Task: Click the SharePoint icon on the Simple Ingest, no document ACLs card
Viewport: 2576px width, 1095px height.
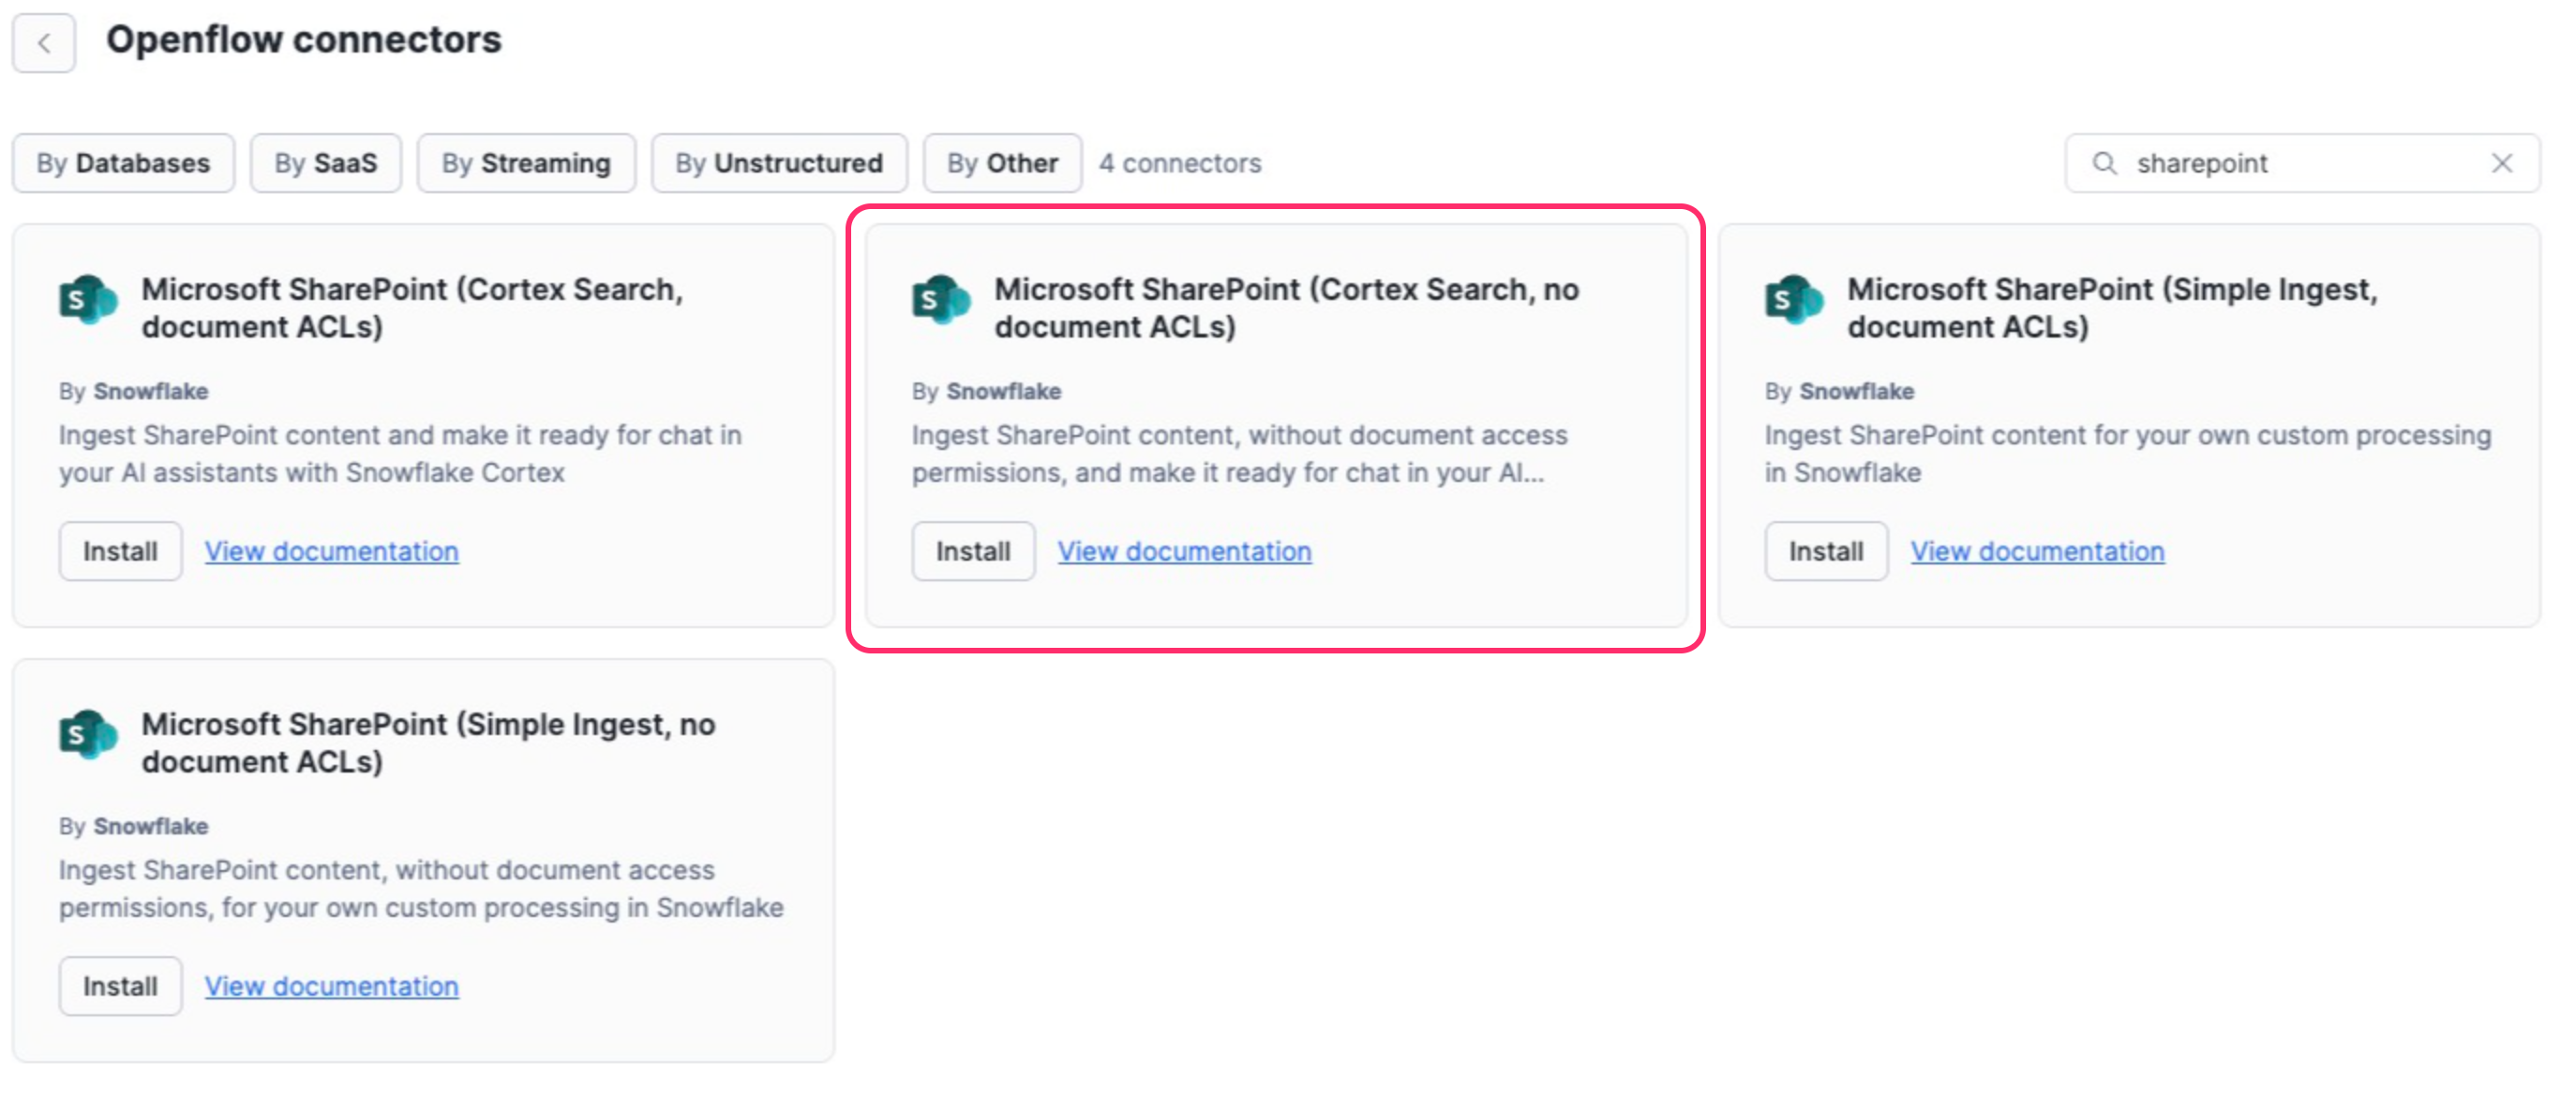Action: (88, 737)
